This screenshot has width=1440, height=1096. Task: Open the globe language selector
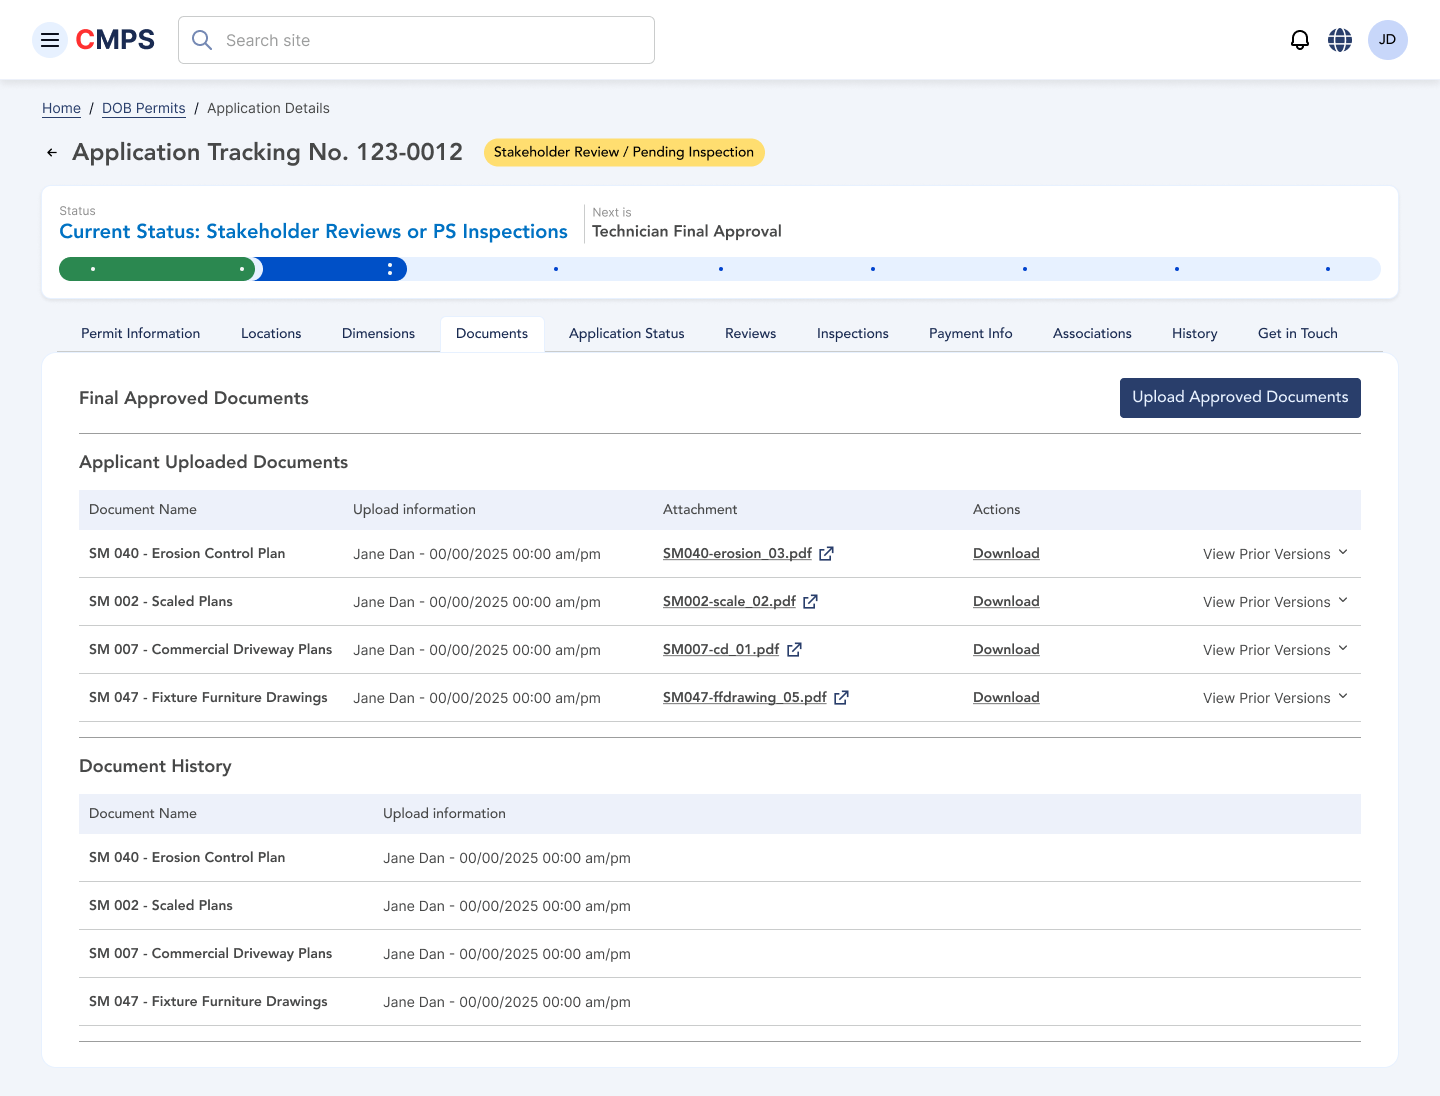1340,40
